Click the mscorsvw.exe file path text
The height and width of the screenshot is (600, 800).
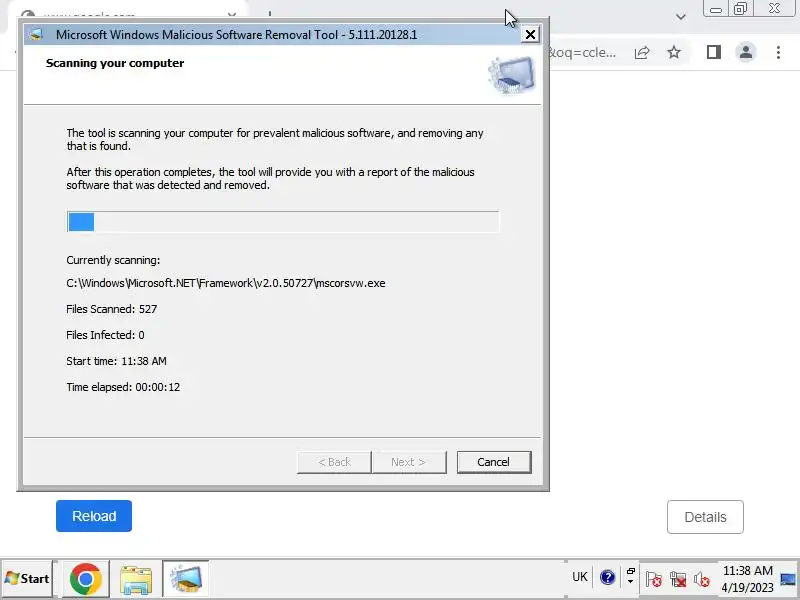pyautogui.click(x=226, y=283)
